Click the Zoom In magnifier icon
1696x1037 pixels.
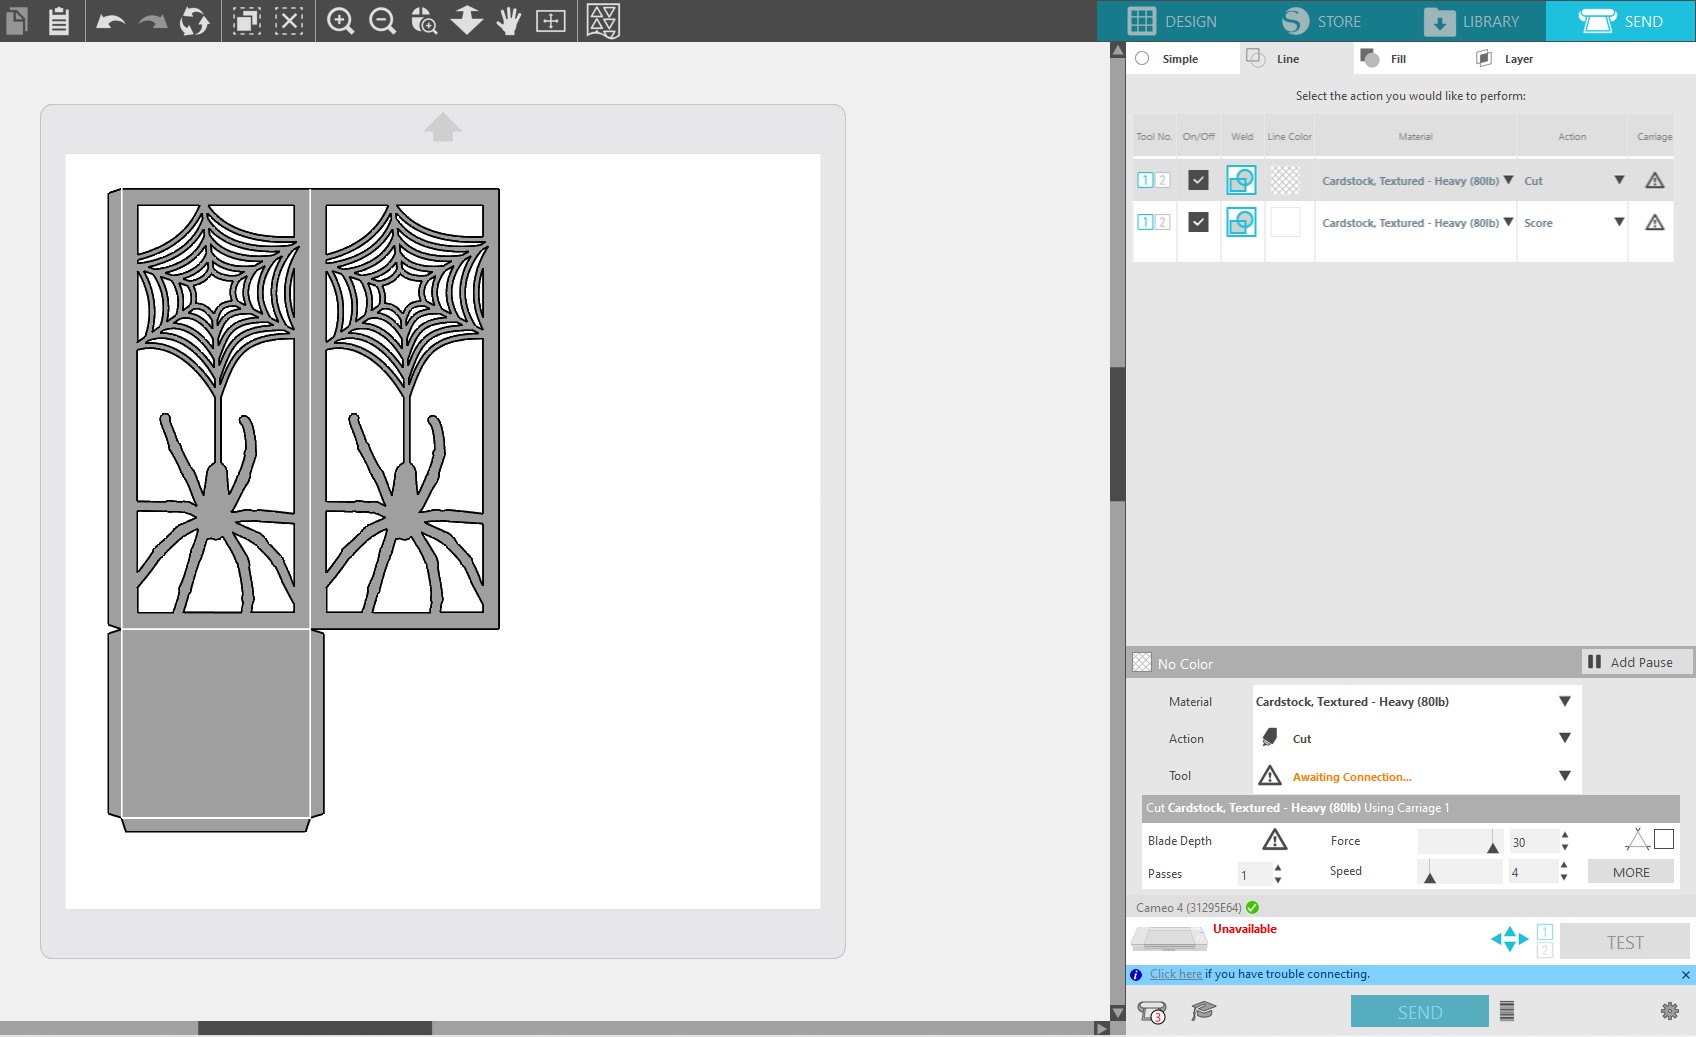340,21
